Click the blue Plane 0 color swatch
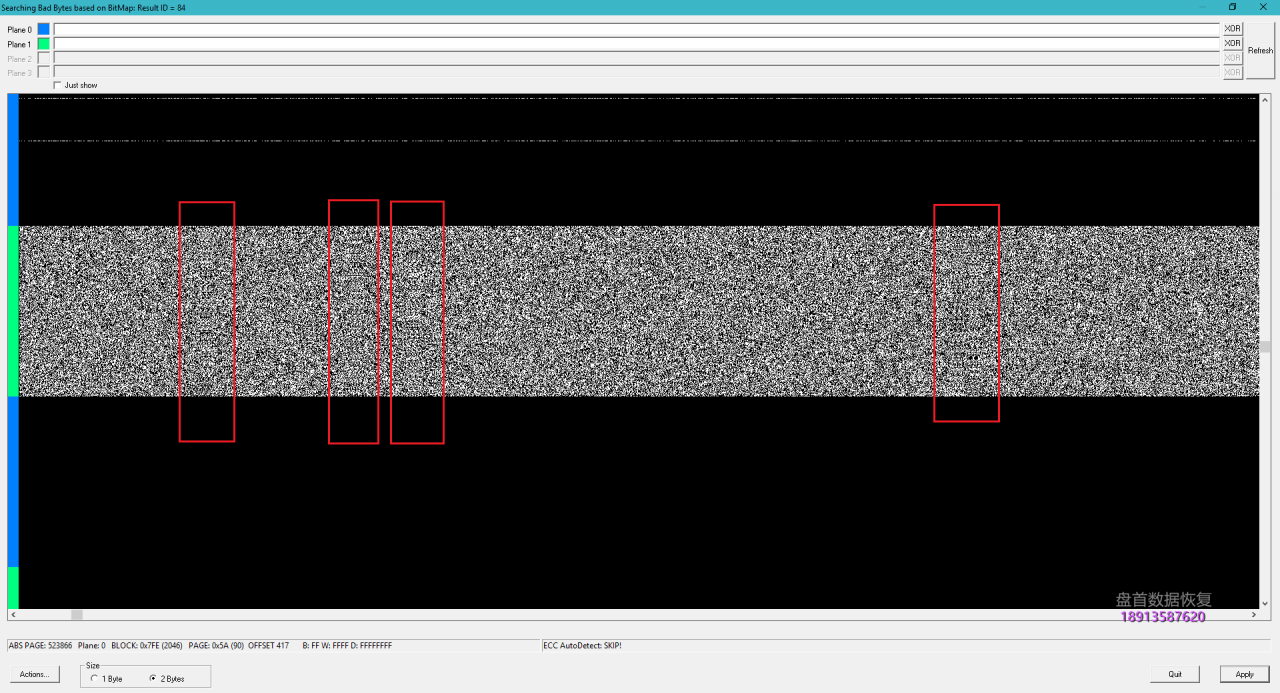Viewport: 1280px width, 693px height. tap(43, 29)
